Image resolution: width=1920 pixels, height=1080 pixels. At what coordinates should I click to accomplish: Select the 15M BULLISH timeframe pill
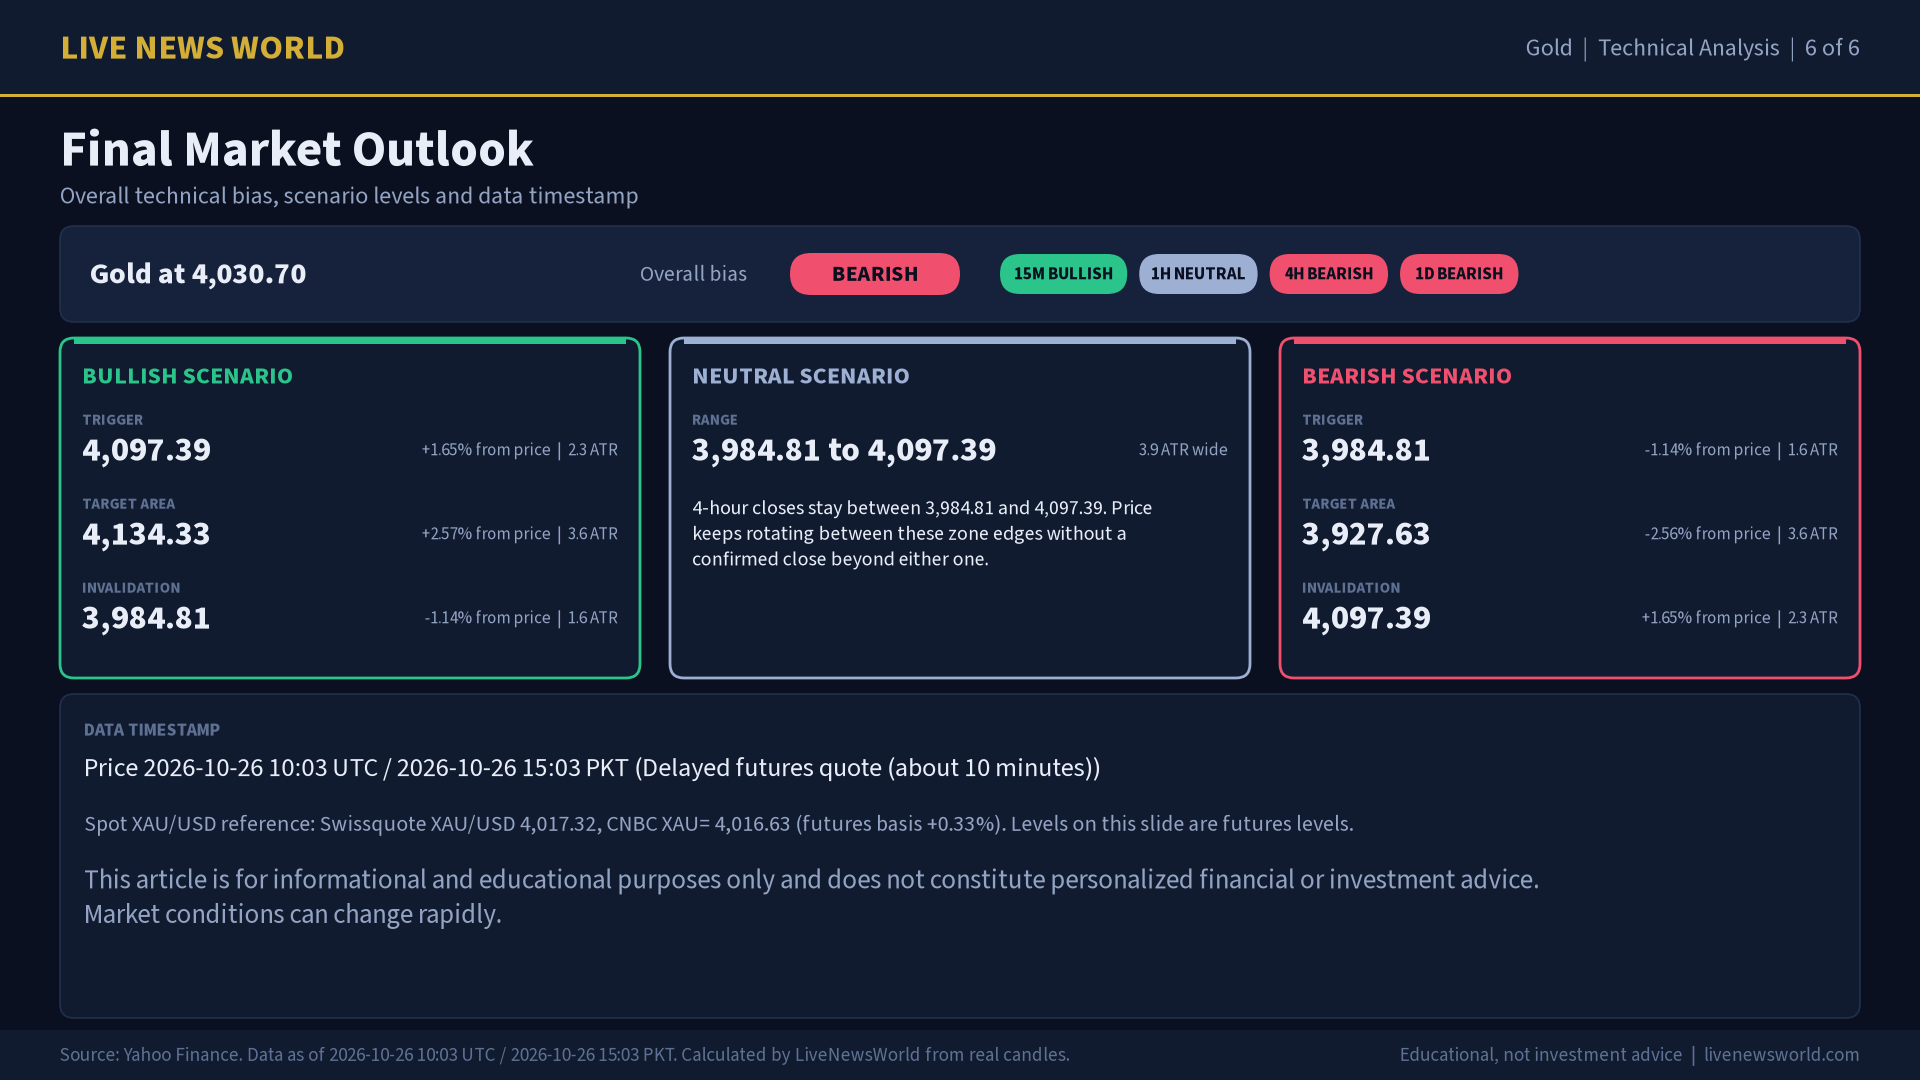coord(1063,274)
